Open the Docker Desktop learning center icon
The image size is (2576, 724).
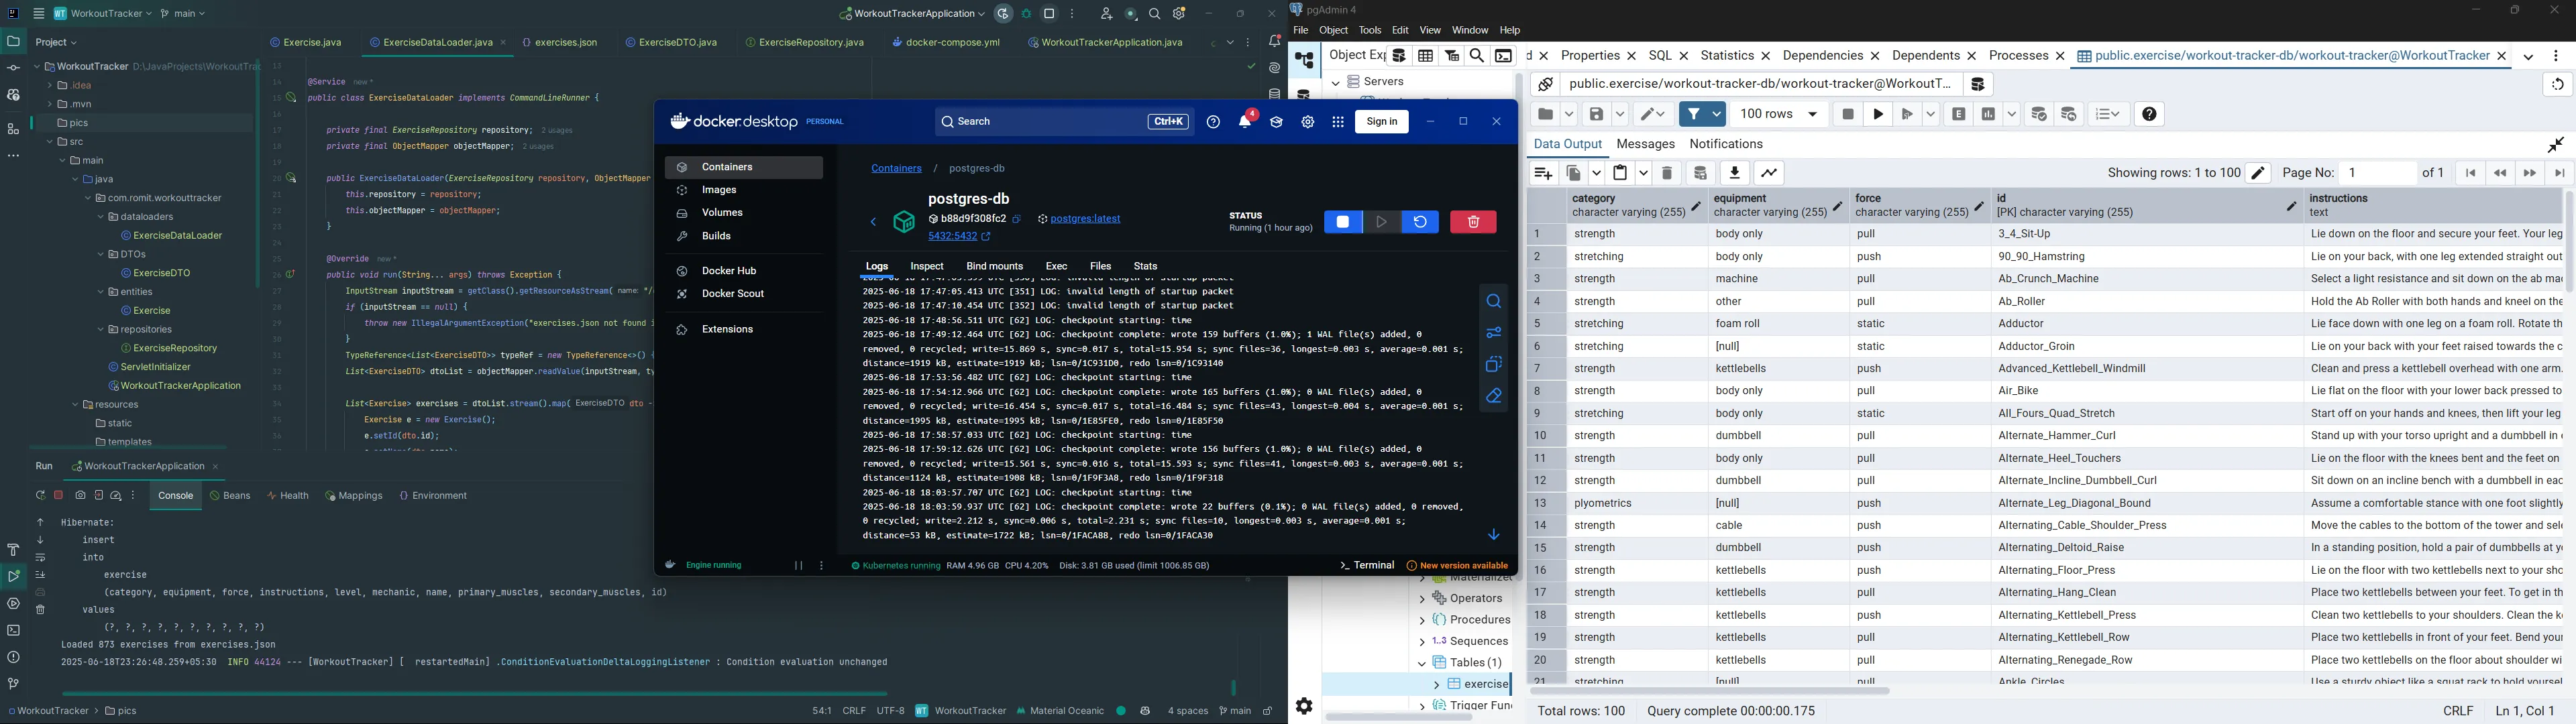1276,122
